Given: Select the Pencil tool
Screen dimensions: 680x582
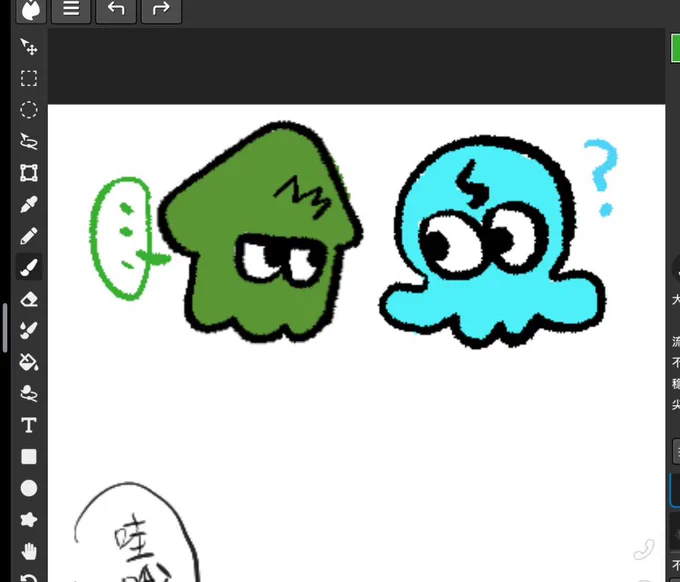Looking at the screenshot, I should pos(29,236).
